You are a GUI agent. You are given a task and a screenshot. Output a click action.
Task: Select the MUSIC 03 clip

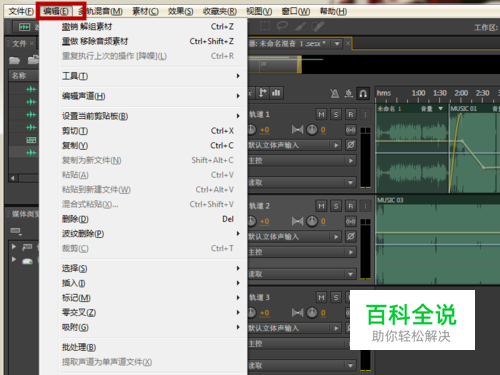tap(438, 240)
